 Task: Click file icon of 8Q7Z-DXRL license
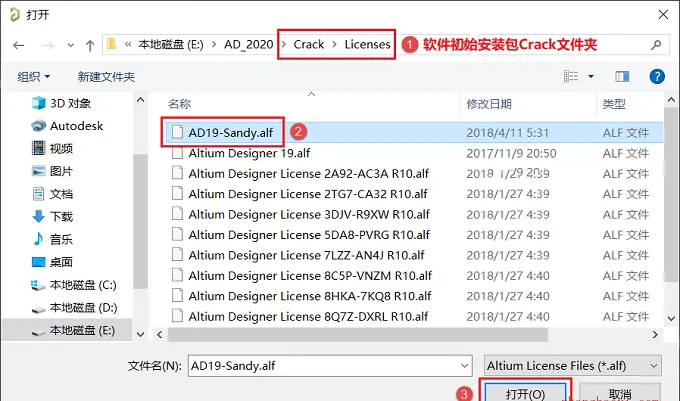pyautogui.click(x=177, y=316)
